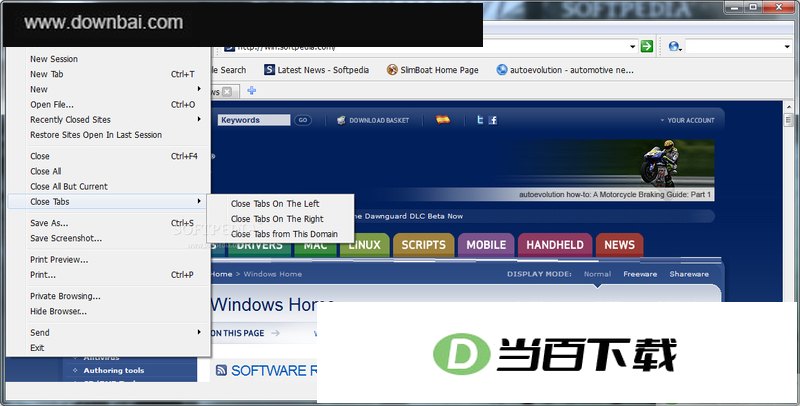The image size is (800, 406).
Task: Open the SCRIPTS category tab
Action: 423,245
